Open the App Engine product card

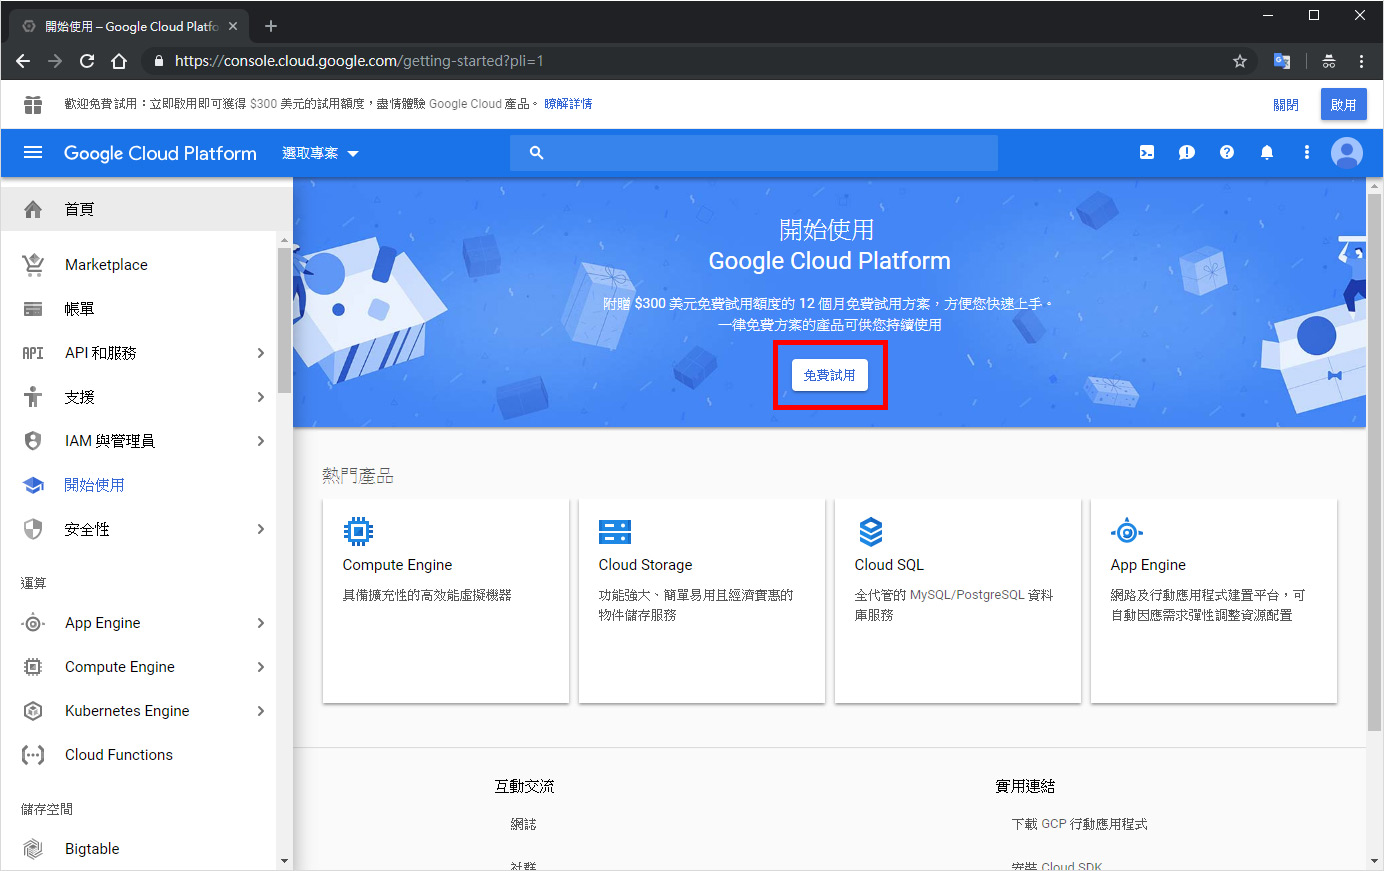[1214, 601]
